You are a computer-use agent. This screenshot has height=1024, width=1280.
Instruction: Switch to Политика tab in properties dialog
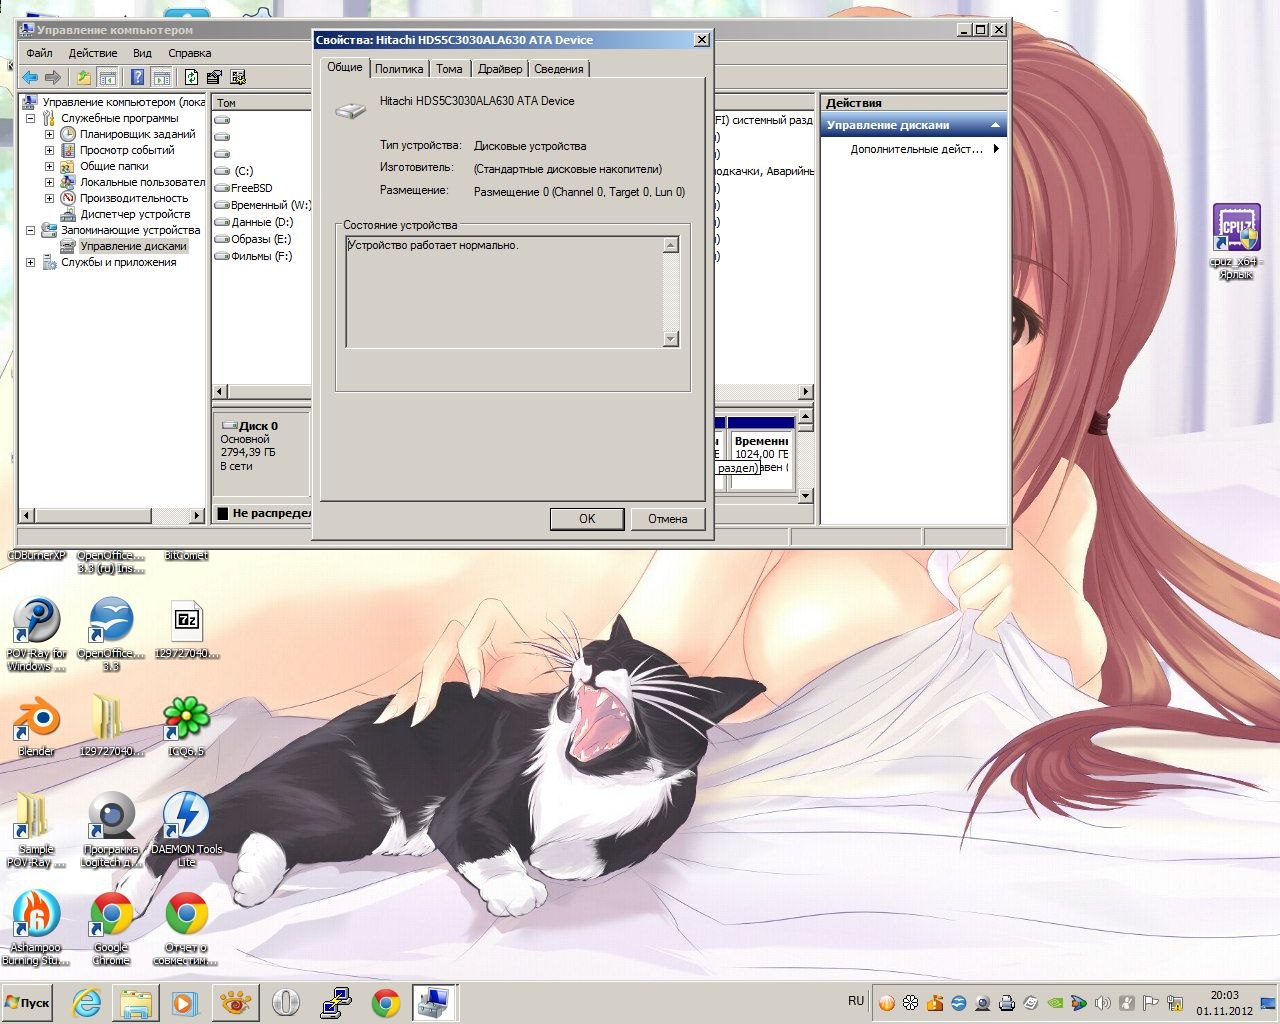[399, 69]
